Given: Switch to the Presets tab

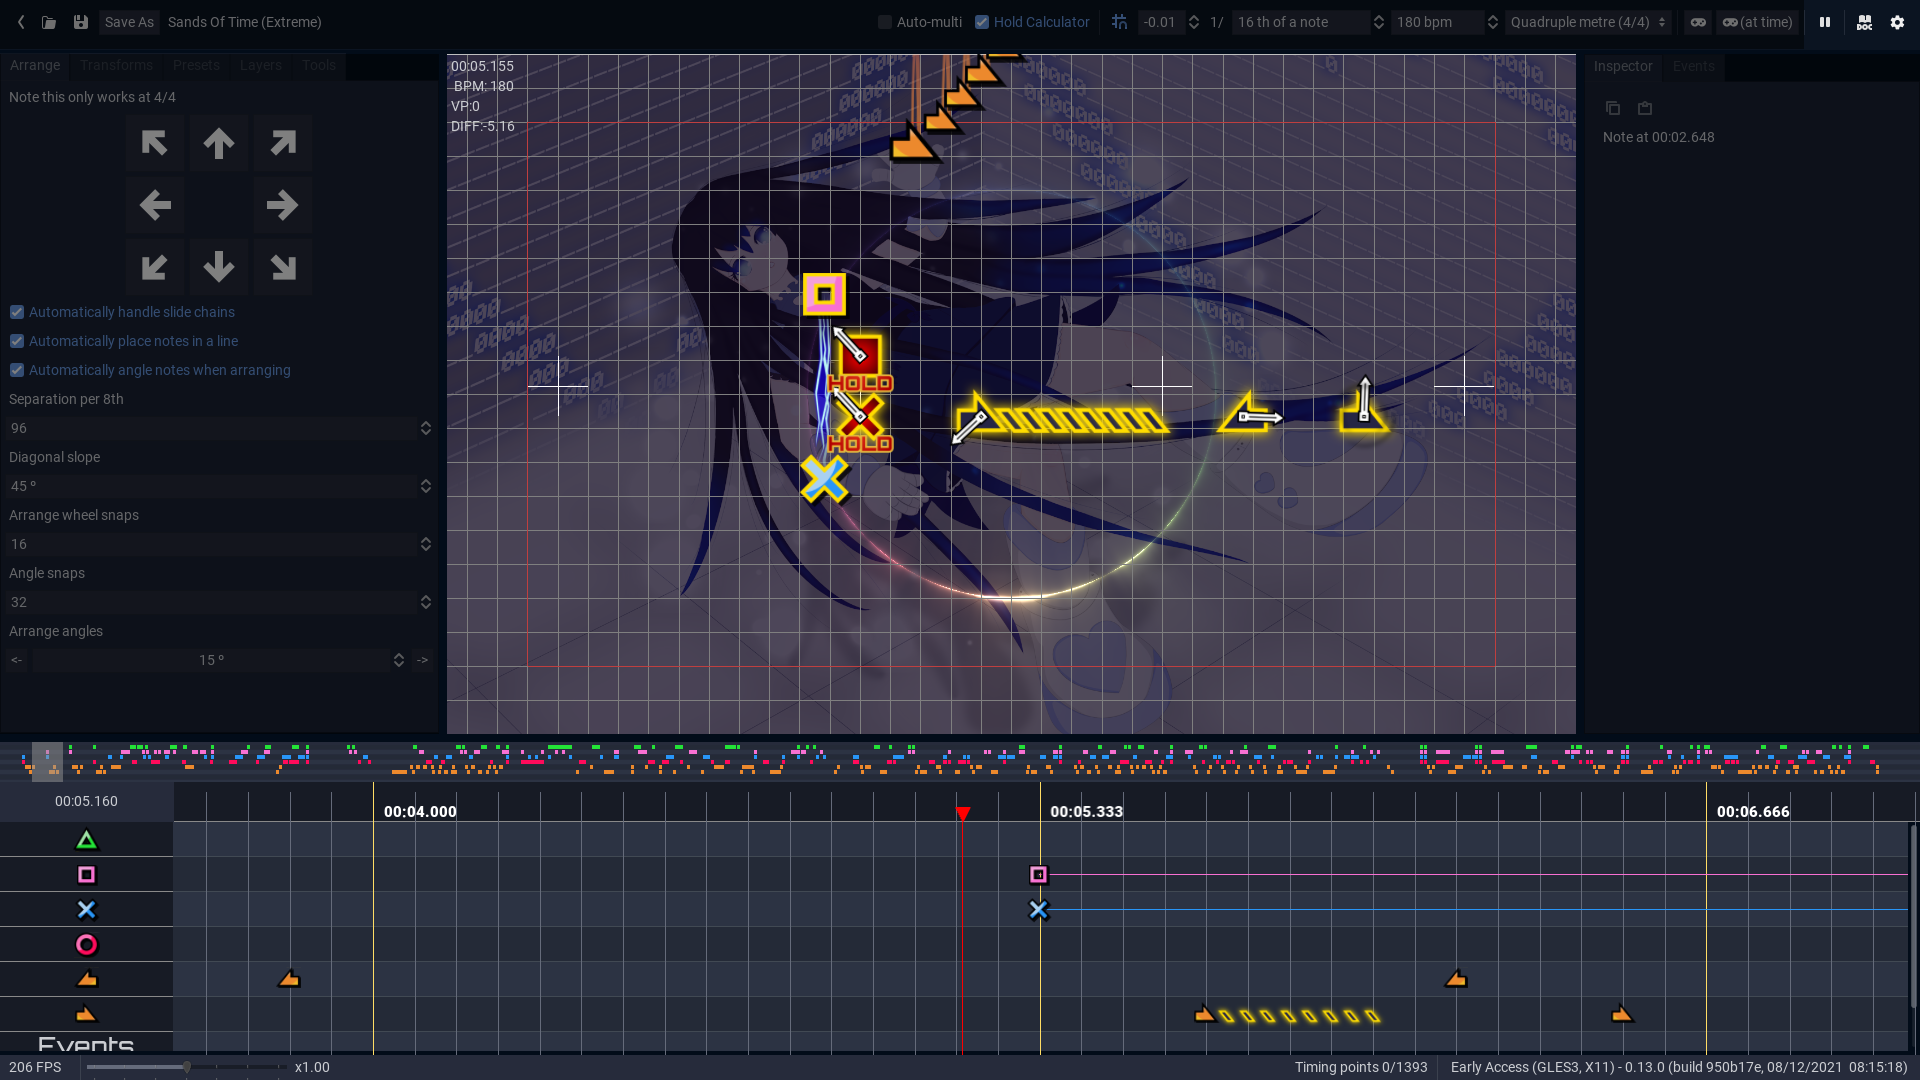Looking at the screenshot, I should [x=196, y=65].
